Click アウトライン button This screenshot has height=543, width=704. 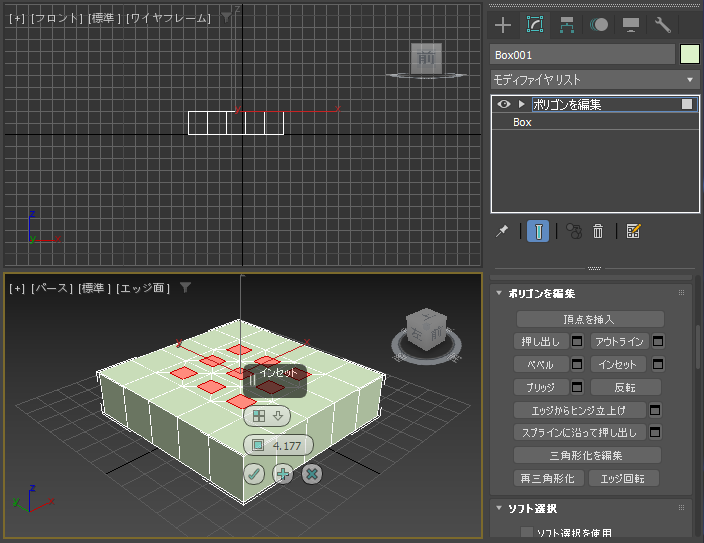click(x=620, y=341)
